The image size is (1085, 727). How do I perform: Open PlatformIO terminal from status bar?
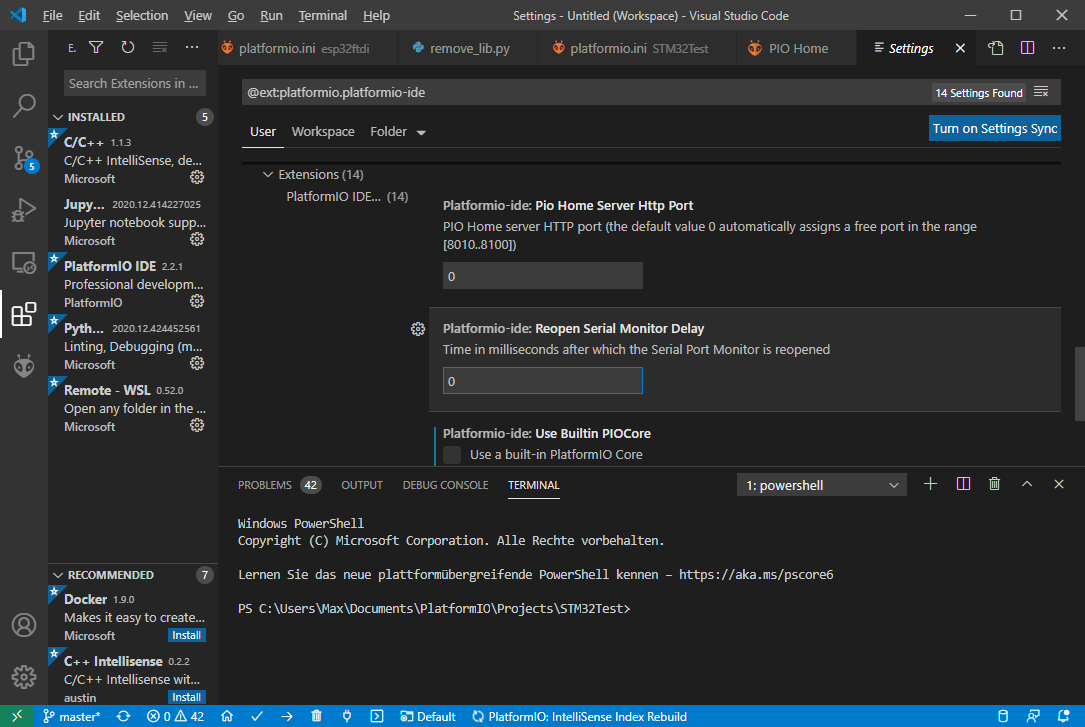tap(376, 716)
